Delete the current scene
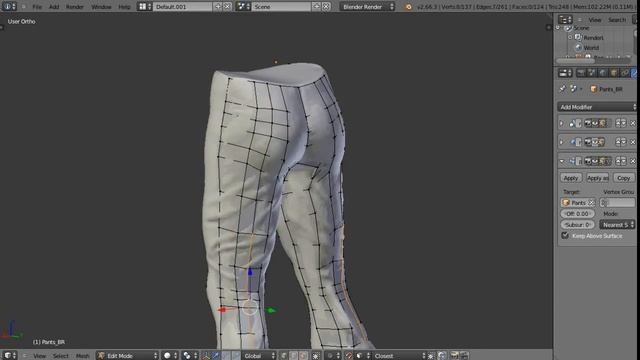This screenshot has width=640, height=360. point(326,7)
